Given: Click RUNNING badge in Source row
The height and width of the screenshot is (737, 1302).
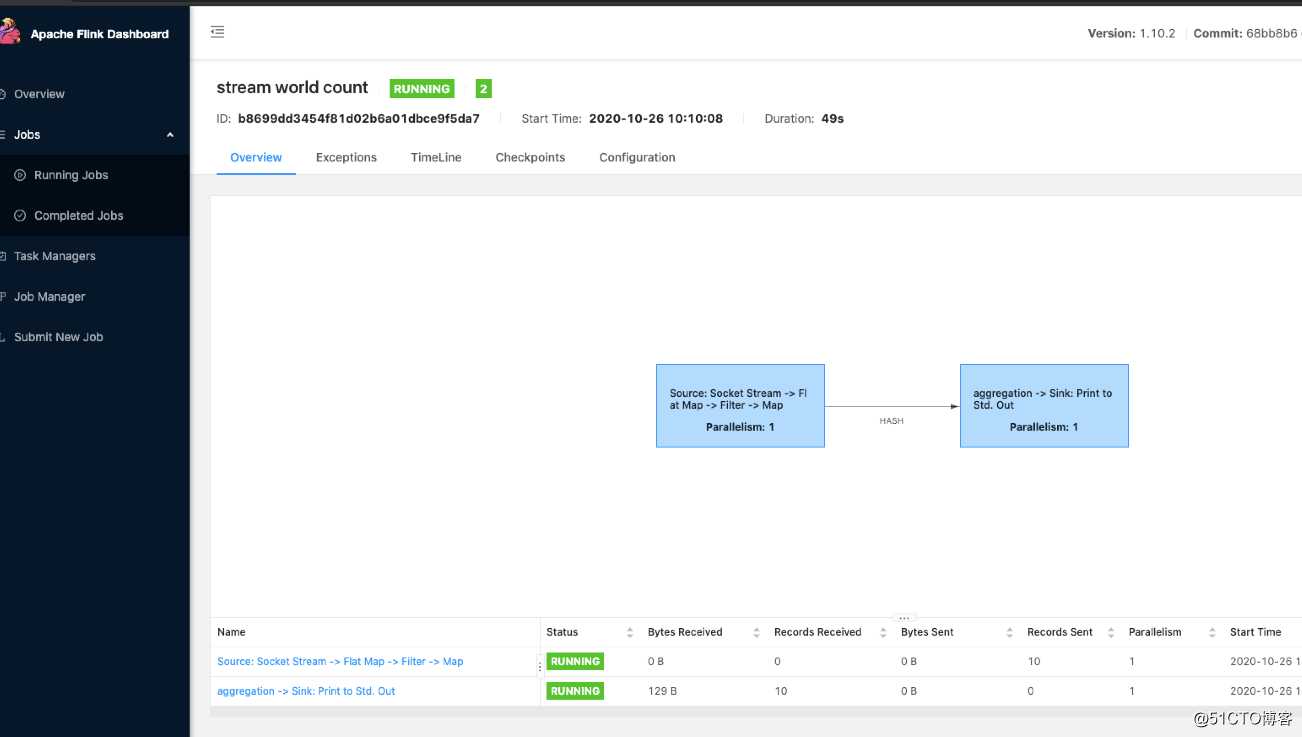Looking at the screenshot, I should (575, 661).
